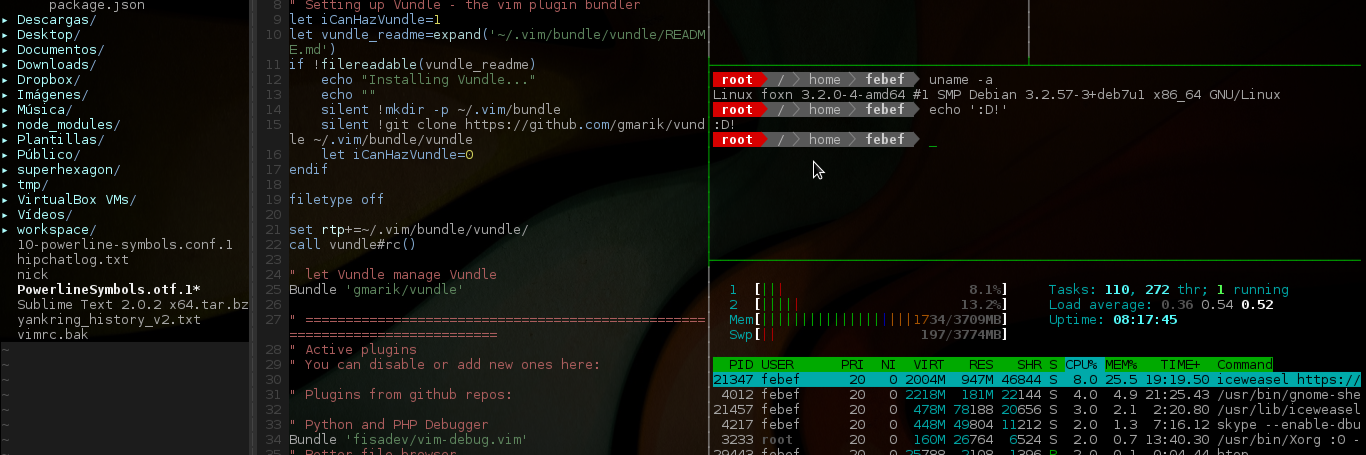Expand the Música/ folder arrow
Image resolution: width=1366 pixels, height=455 pixels.
click(x=6, y=109)
